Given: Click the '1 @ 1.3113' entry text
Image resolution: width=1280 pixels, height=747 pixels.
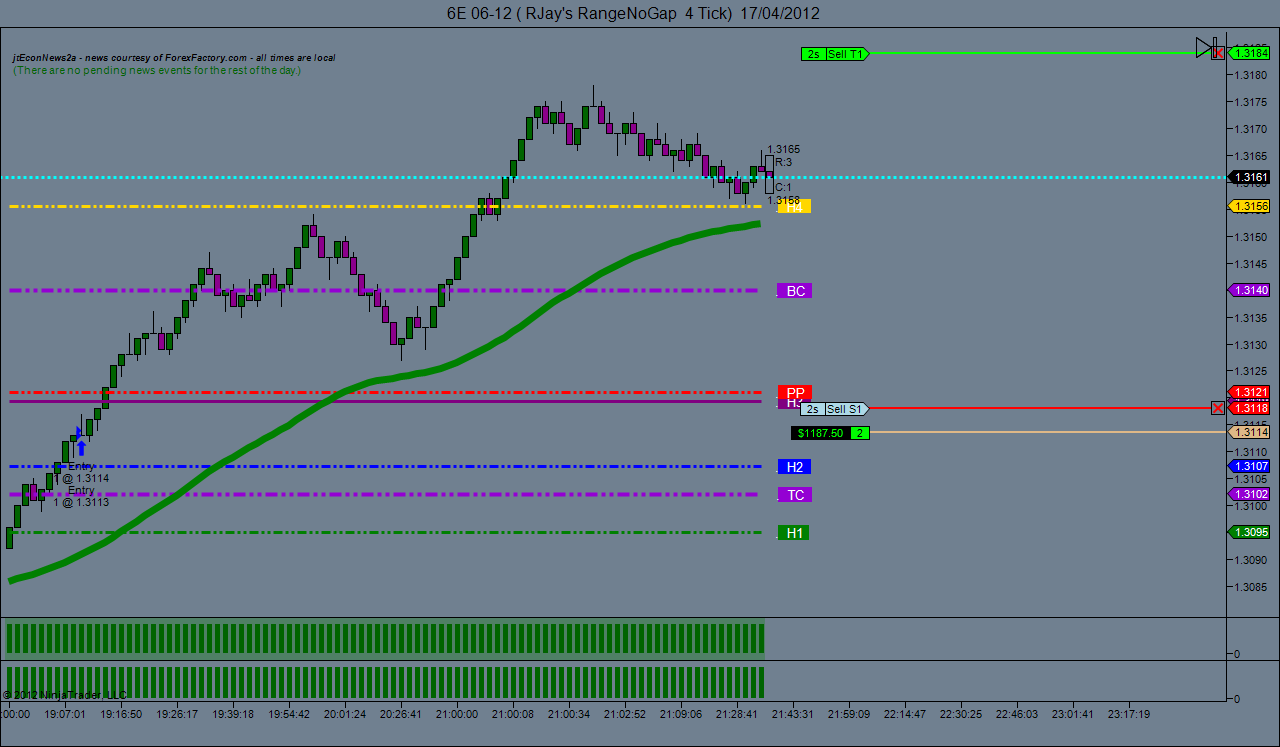Looking at the screenshot, I should [82, 502].
